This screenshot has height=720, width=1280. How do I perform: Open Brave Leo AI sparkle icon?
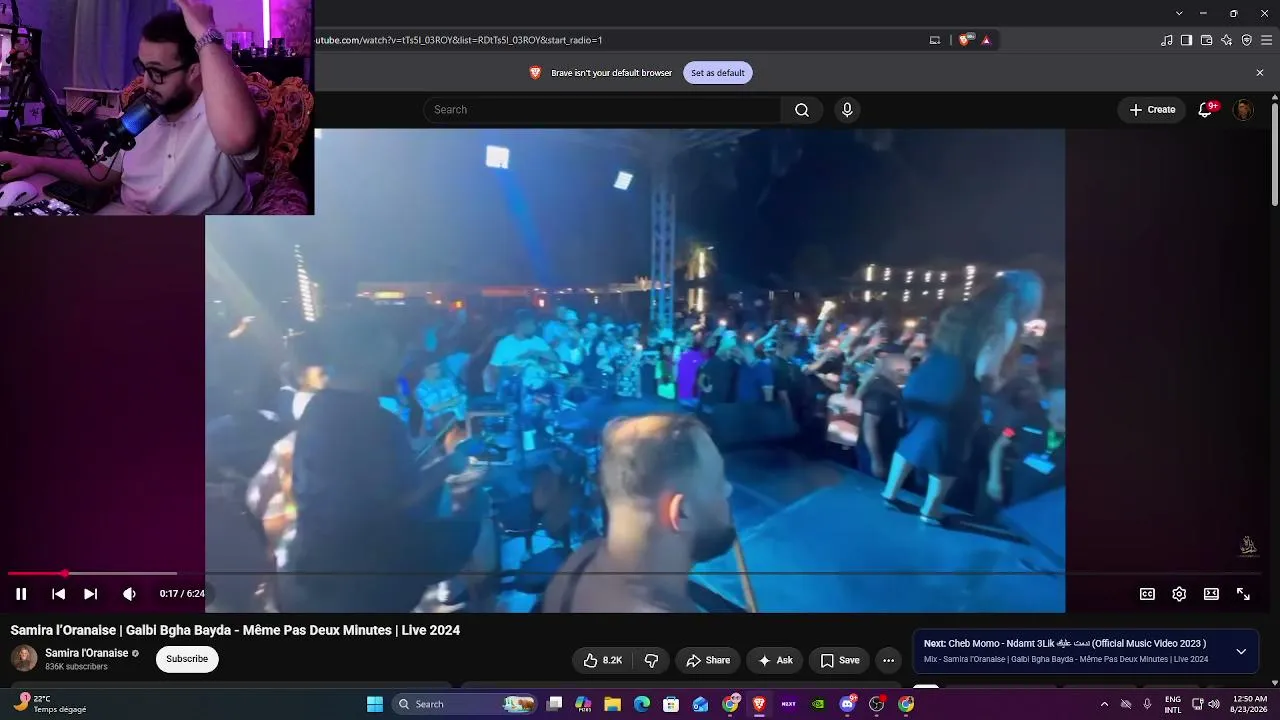tap(1227, 40)
